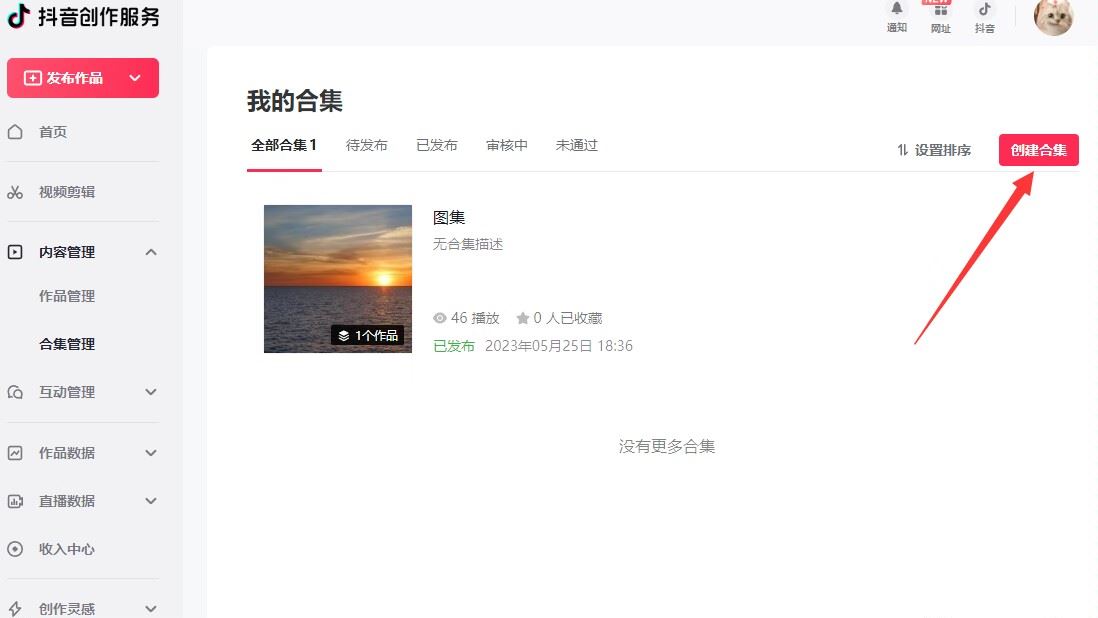Image resolution: width=1098 pixels, height=618 pixels.
Task: Switch to the 未通过 tab
Action: pos(577,146)
